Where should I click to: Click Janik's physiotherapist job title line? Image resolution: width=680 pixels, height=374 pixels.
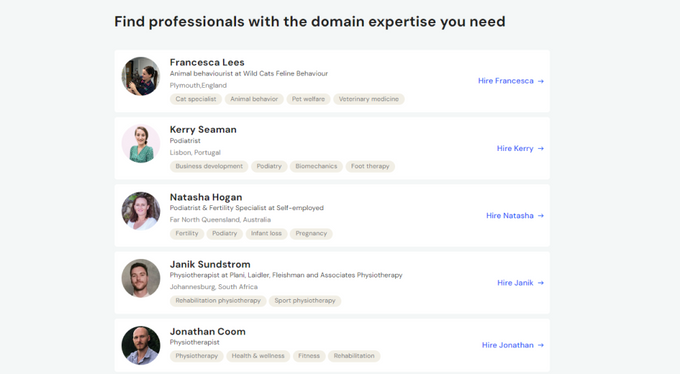point(286,276)
